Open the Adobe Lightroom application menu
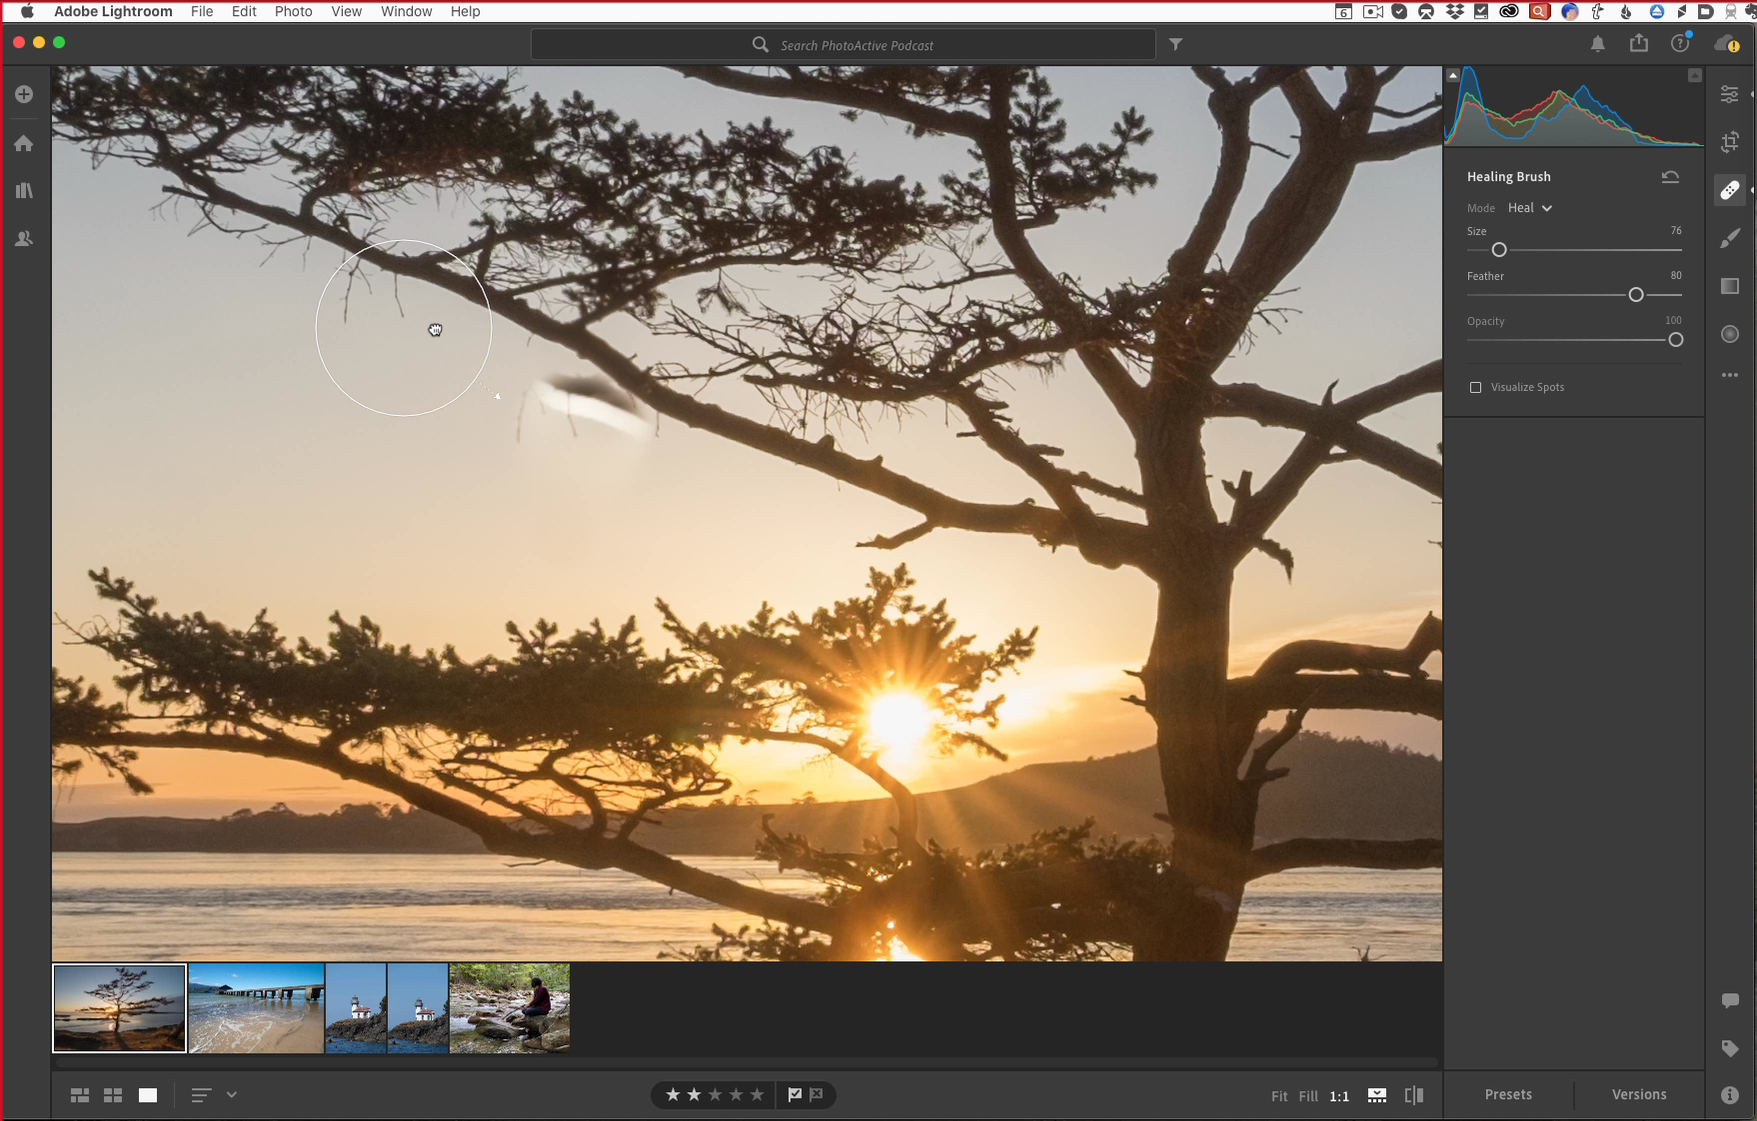This screenshot has width=1757, height=1121. [113, 11]
